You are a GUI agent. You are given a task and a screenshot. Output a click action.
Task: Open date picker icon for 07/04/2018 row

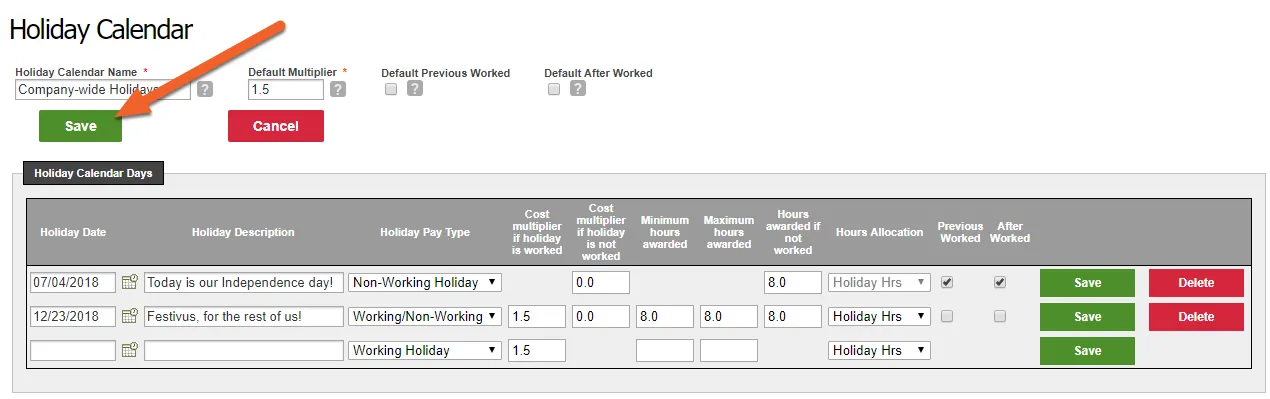click(x=129, y=283)
